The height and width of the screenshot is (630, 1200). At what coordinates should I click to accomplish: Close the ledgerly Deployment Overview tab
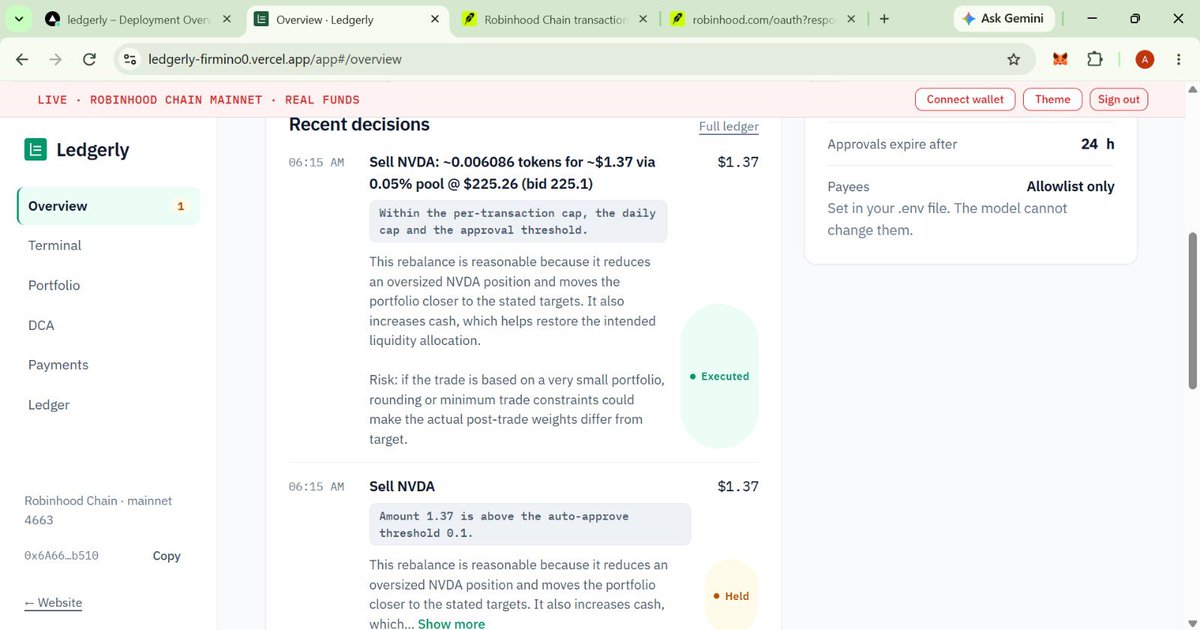(226, 19)
